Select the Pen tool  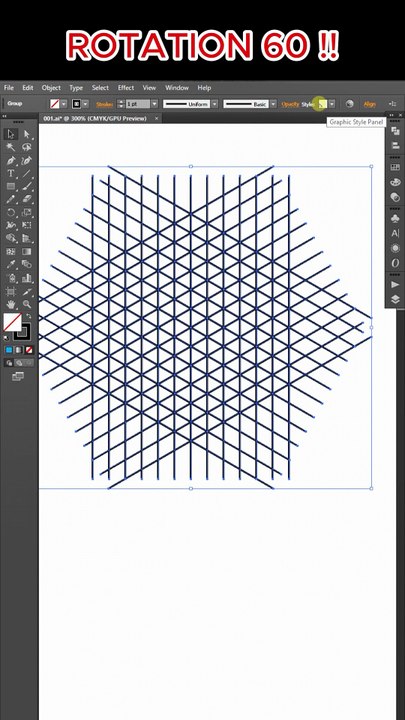tap(11, 161)
